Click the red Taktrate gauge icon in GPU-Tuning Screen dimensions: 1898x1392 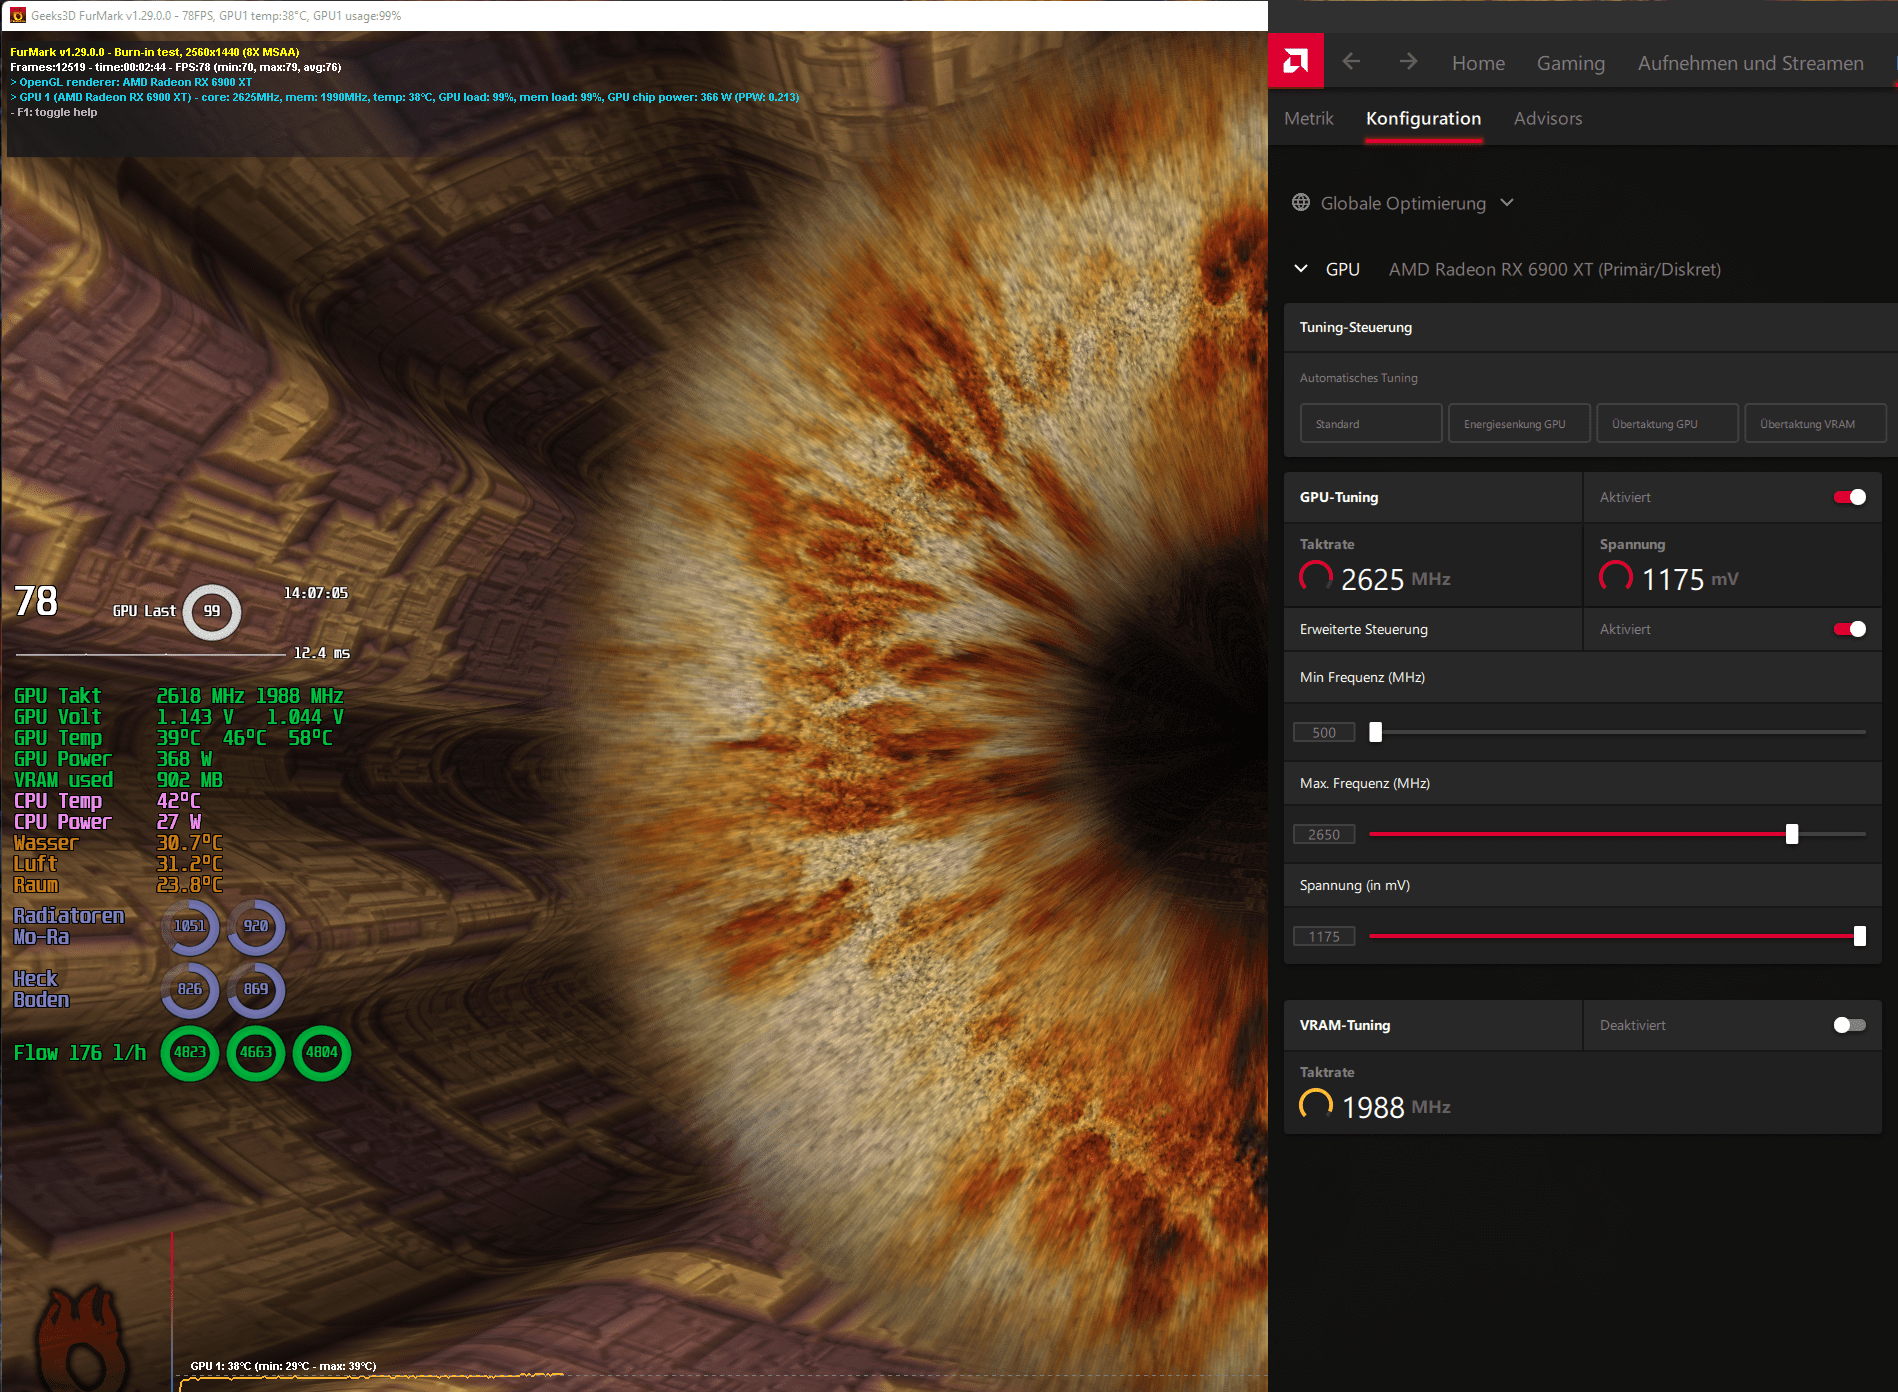click(1316, 577)
